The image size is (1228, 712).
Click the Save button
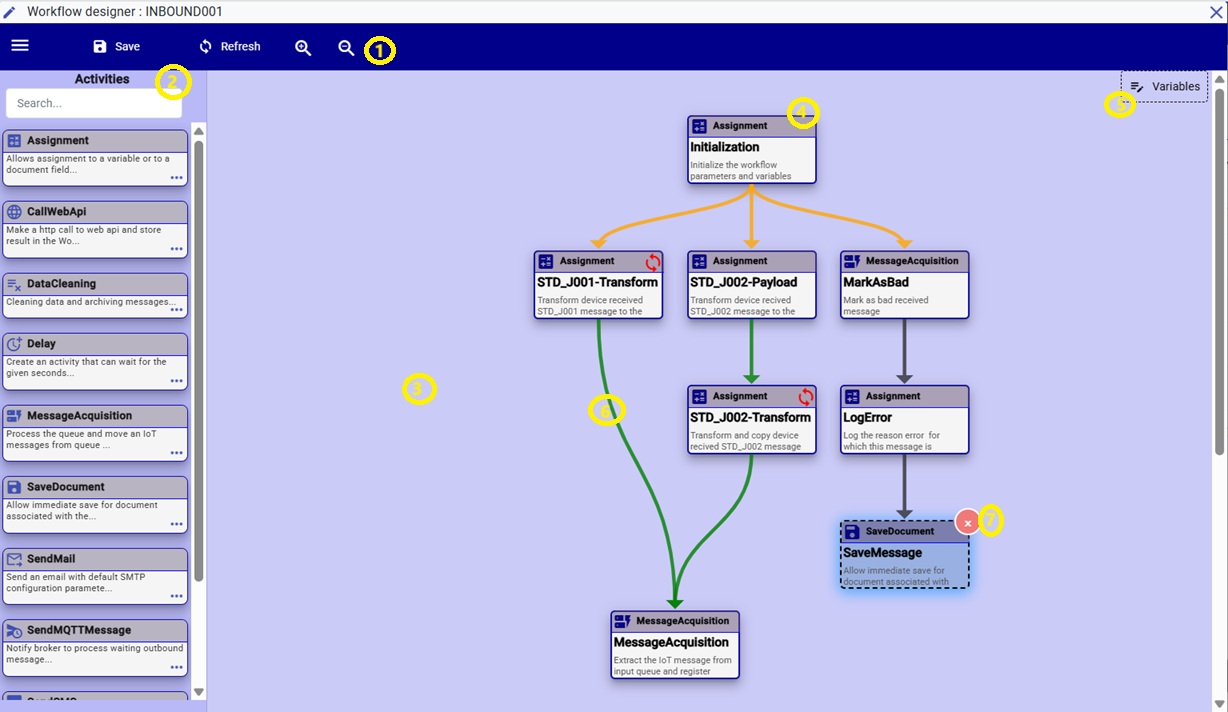point(116,47)
